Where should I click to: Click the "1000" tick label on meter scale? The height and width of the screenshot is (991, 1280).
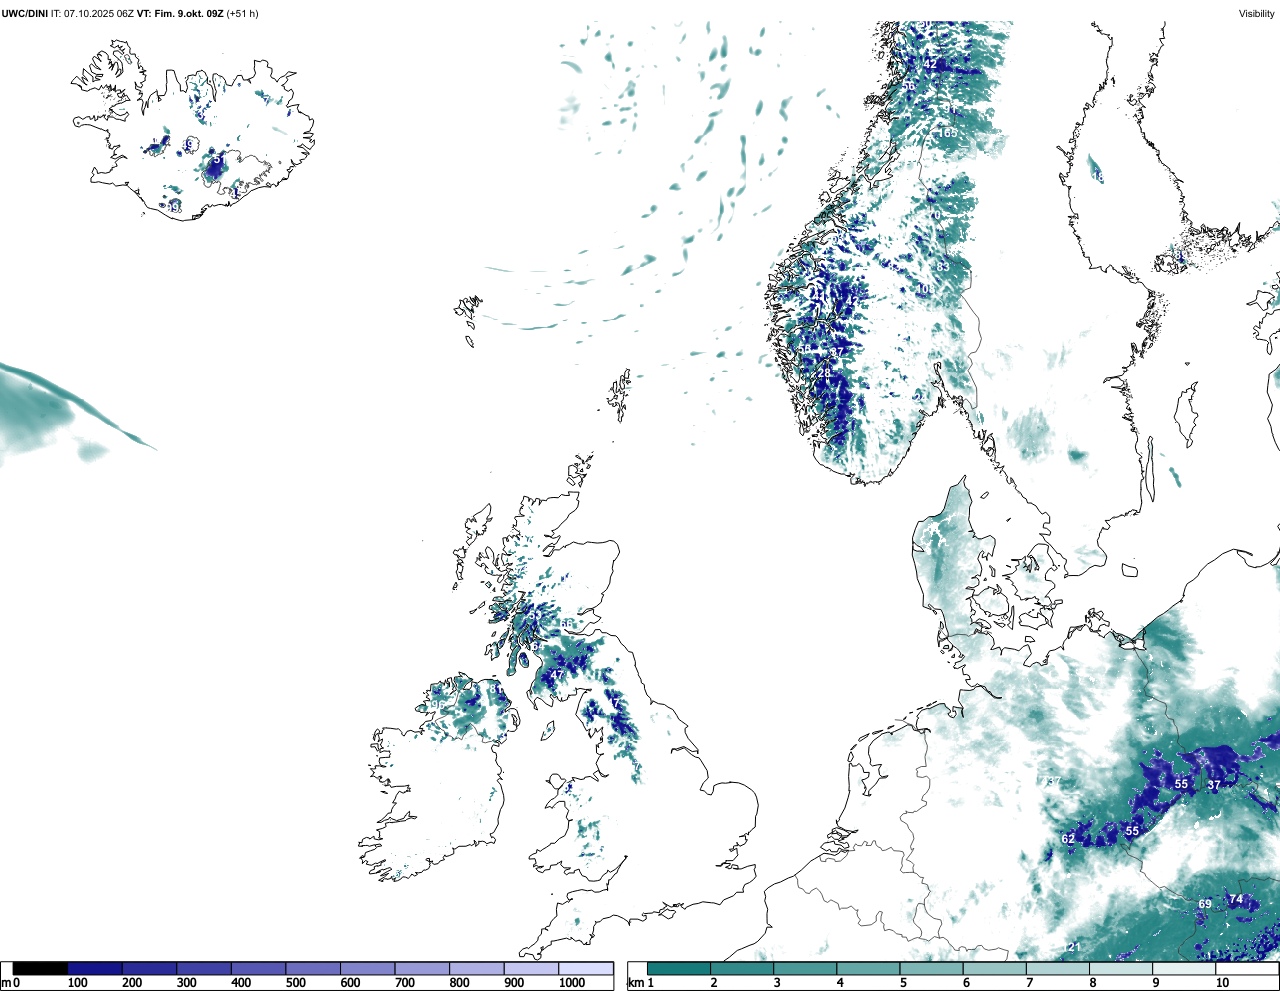pos(572,983)
